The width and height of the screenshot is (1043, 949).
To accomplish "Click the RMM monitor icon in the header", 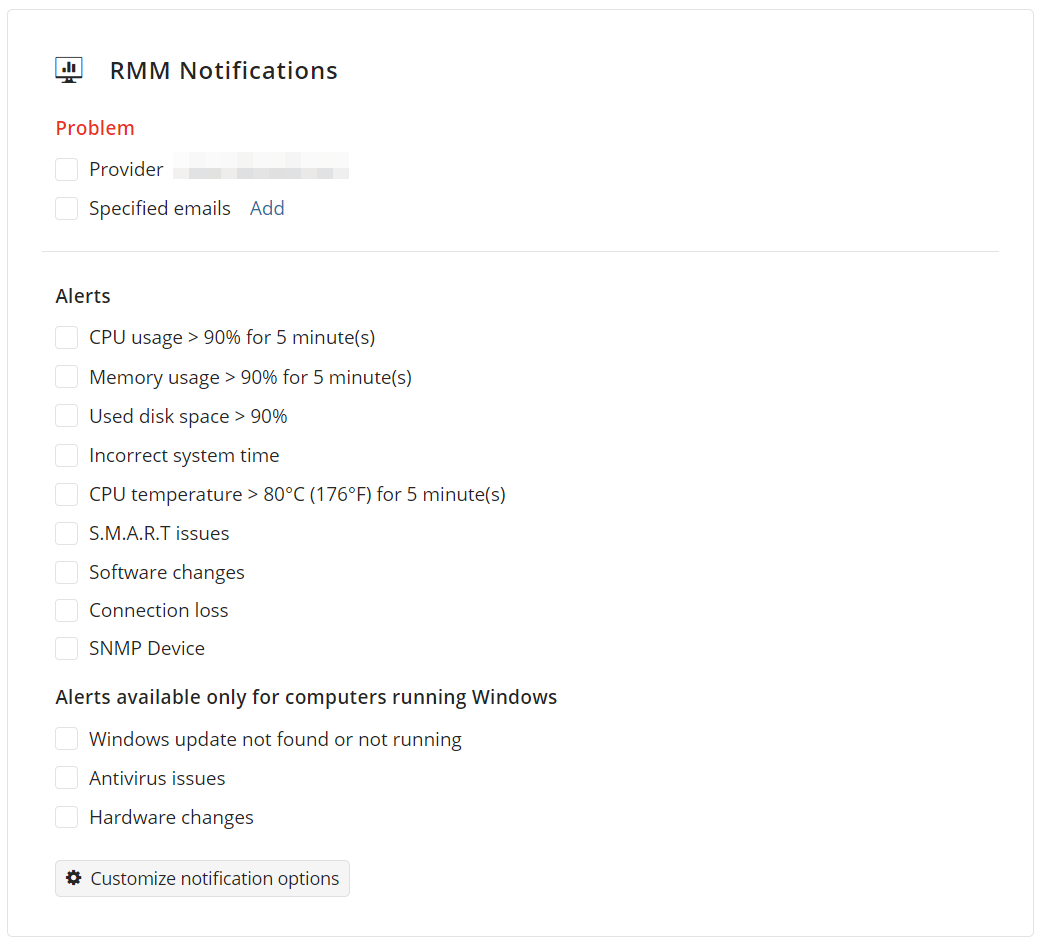I will [x=67, y=69].
